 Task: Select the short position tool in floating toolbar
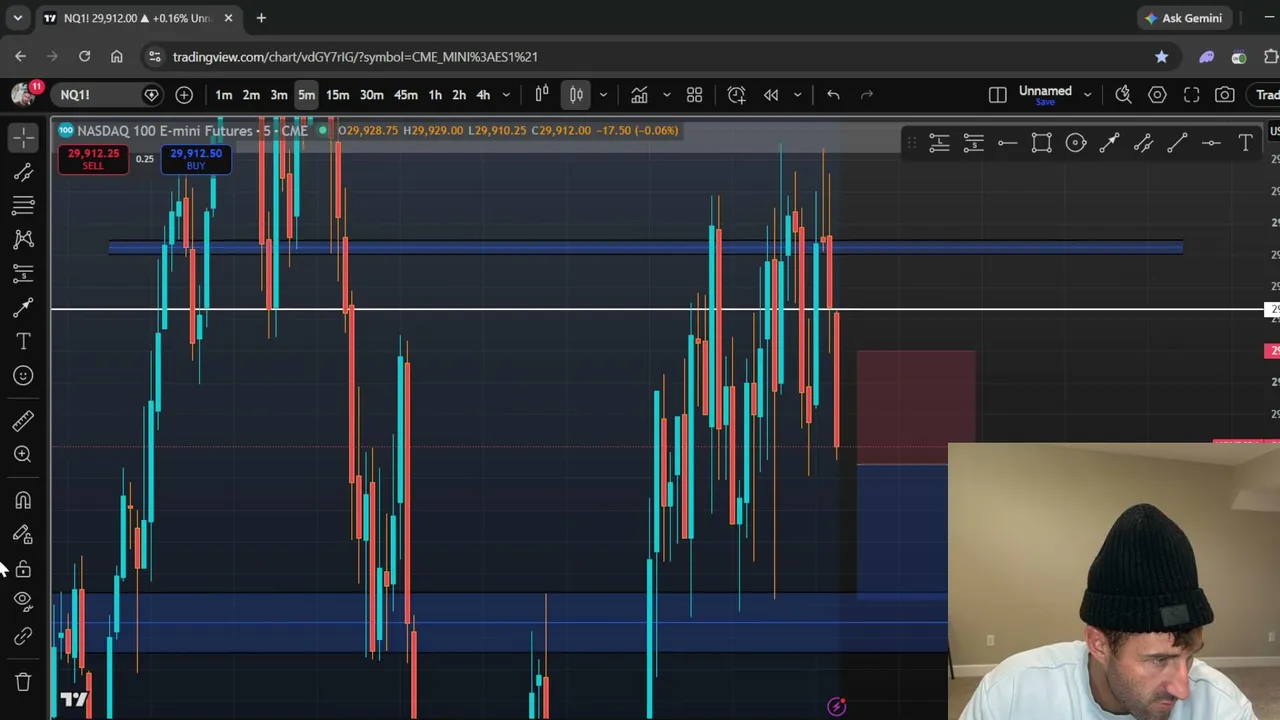click(x=973, y=143)
